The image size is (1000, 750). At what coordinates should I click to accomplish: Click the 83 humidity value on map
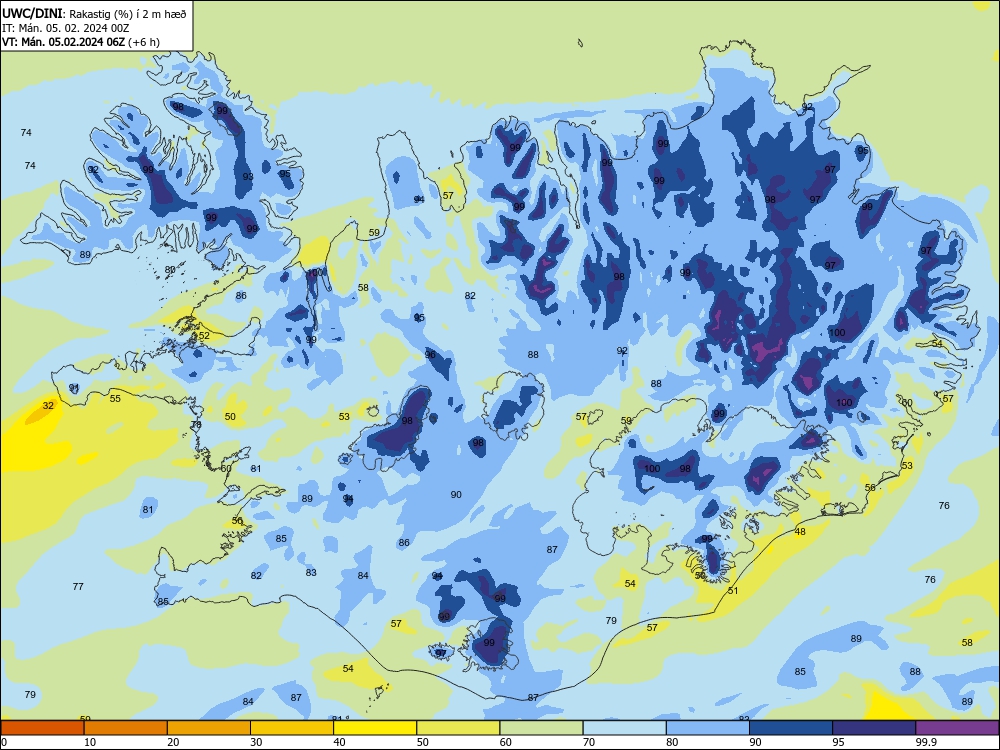coord(311,572)
